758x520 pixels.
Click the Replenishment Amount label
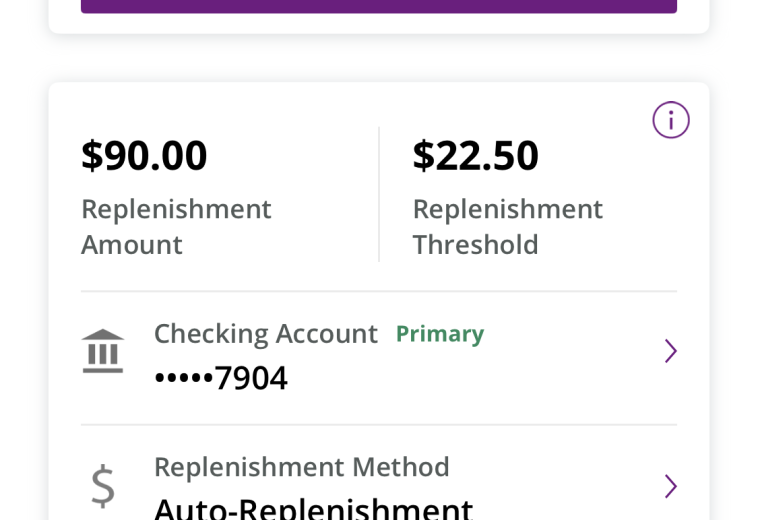tap(176, 227)
